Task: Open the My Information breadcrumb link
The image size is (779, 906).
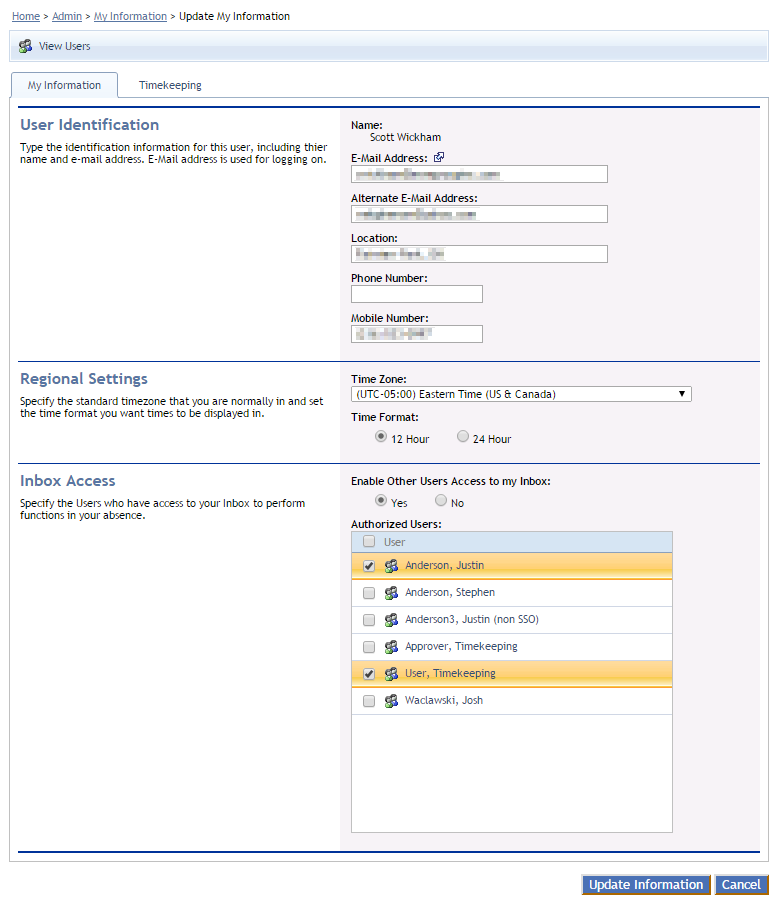Action: (130, 16)
